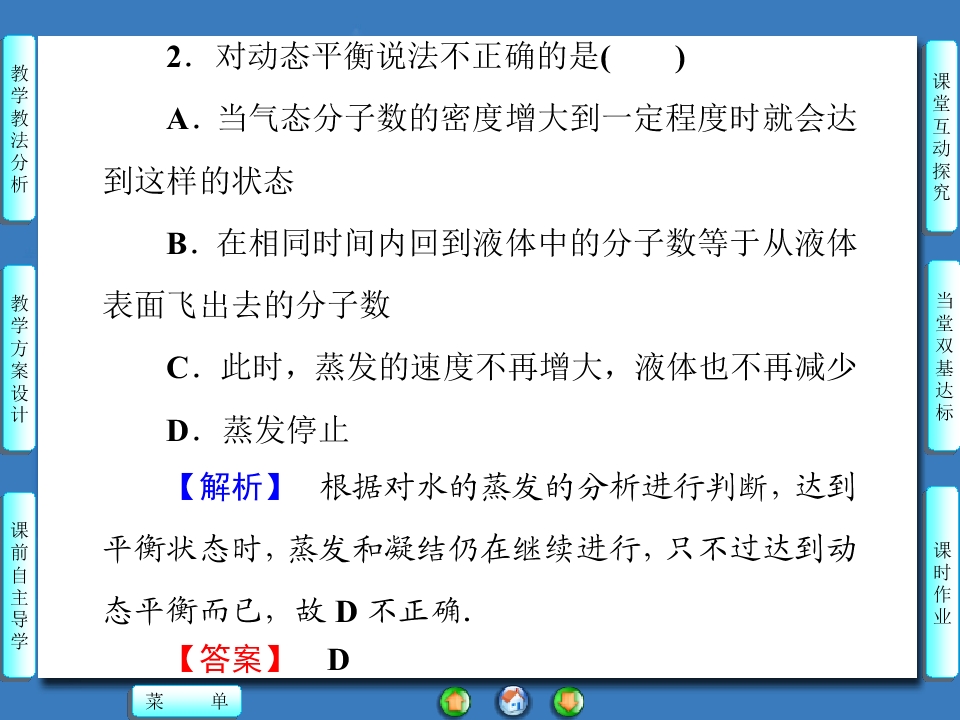Click the green down arrow navigation icon
Viewport: 960px width, 720px height.
tap(568, 701)
